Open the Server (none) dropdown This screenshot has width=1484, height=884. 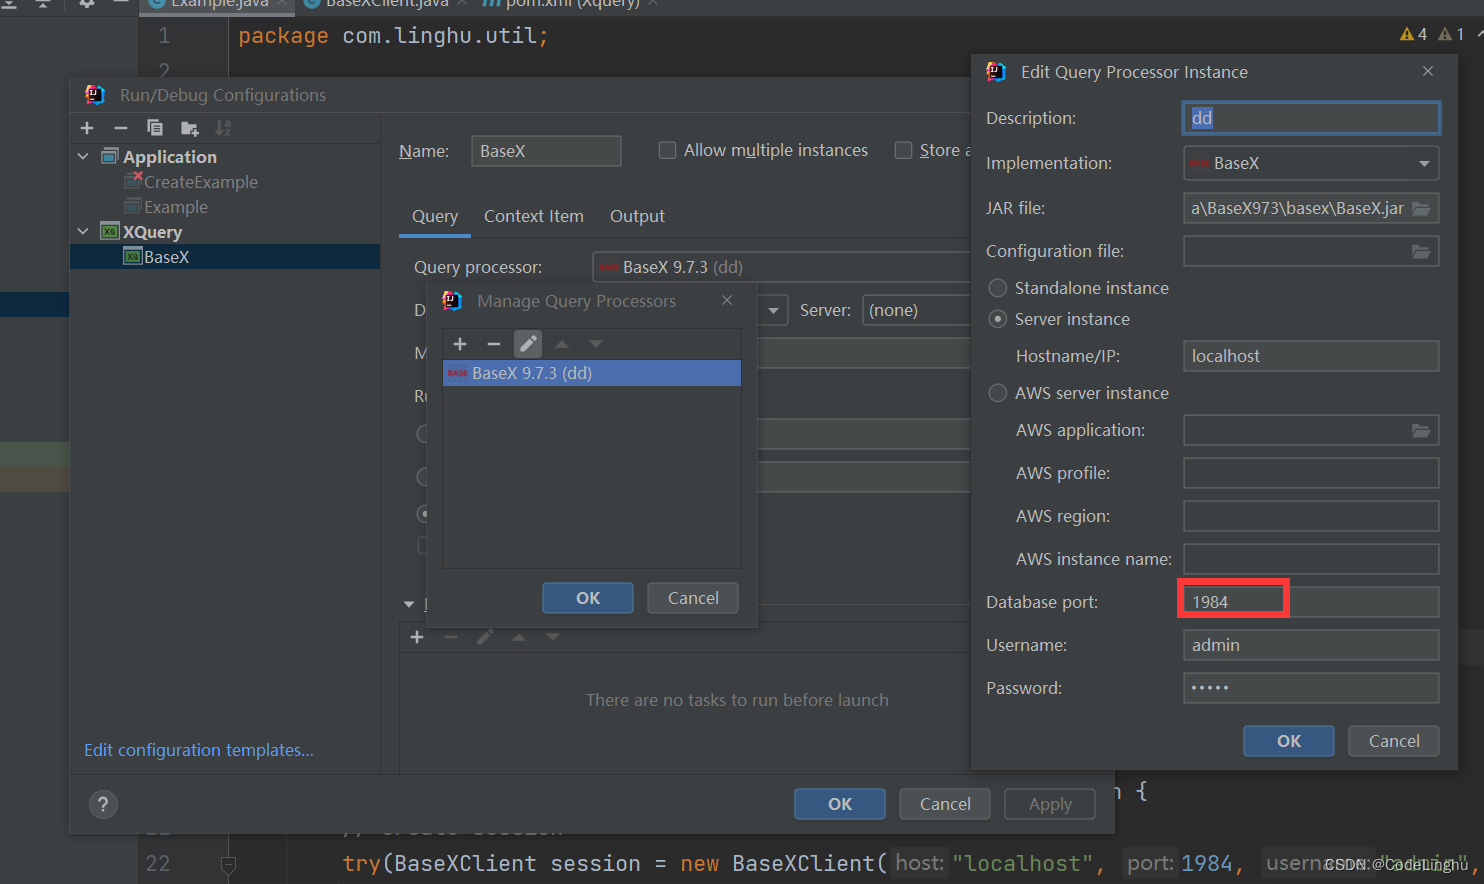pyautogui.click(x=915, y=310)
